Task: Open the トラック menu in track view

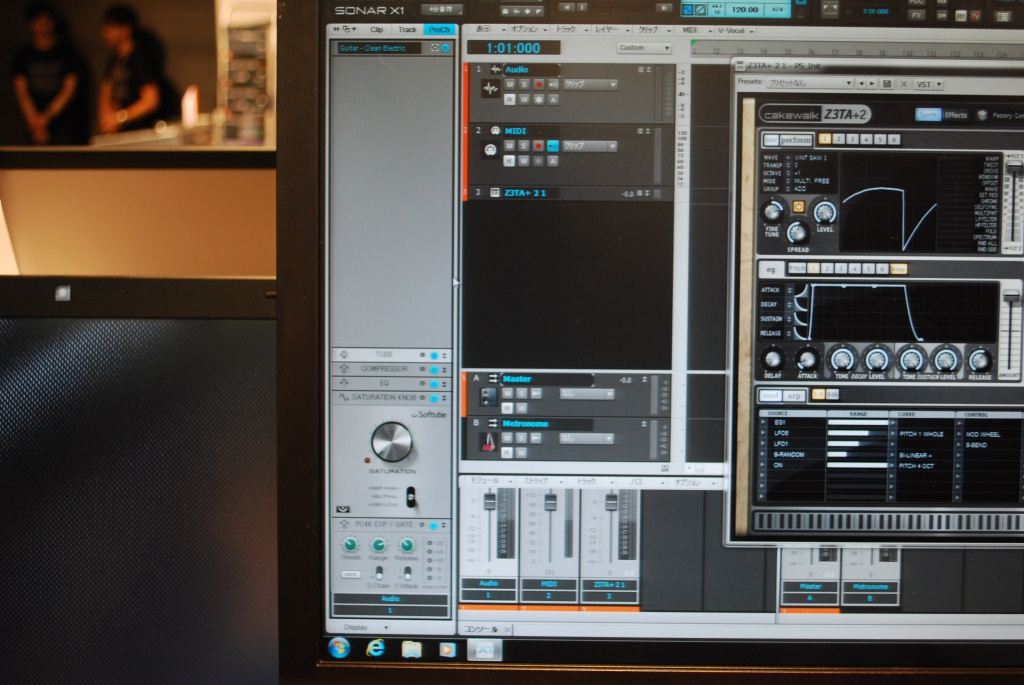Action: coord(571,29)
